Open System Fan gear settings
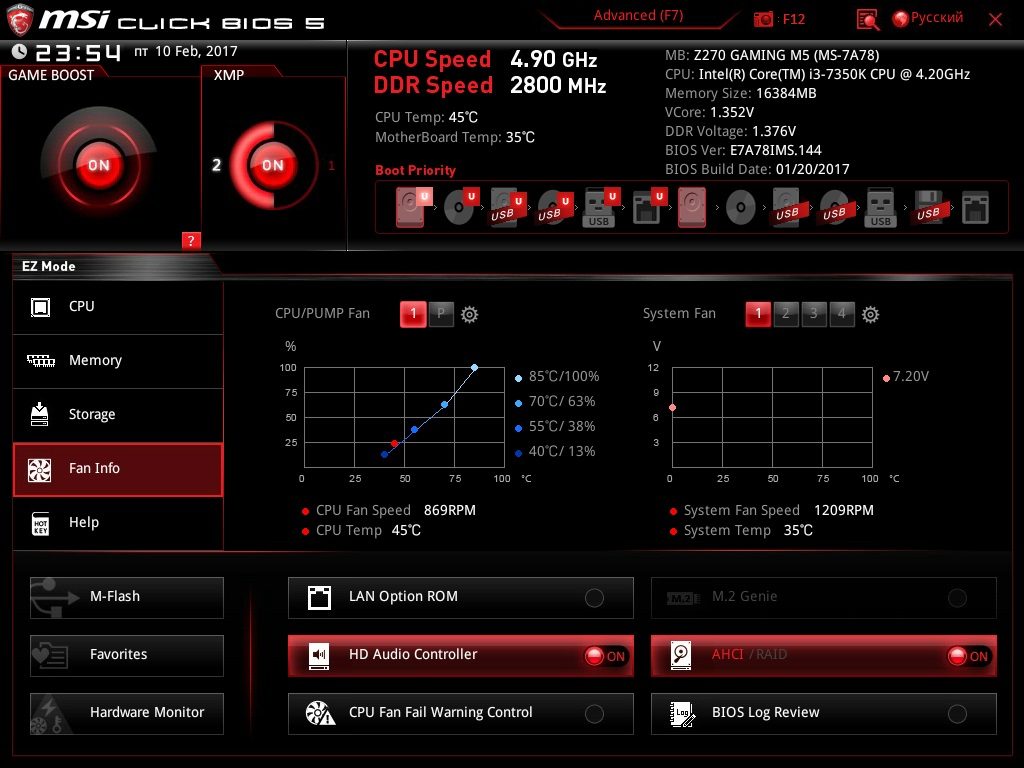1024x768 pixels. tap(870, 314)
